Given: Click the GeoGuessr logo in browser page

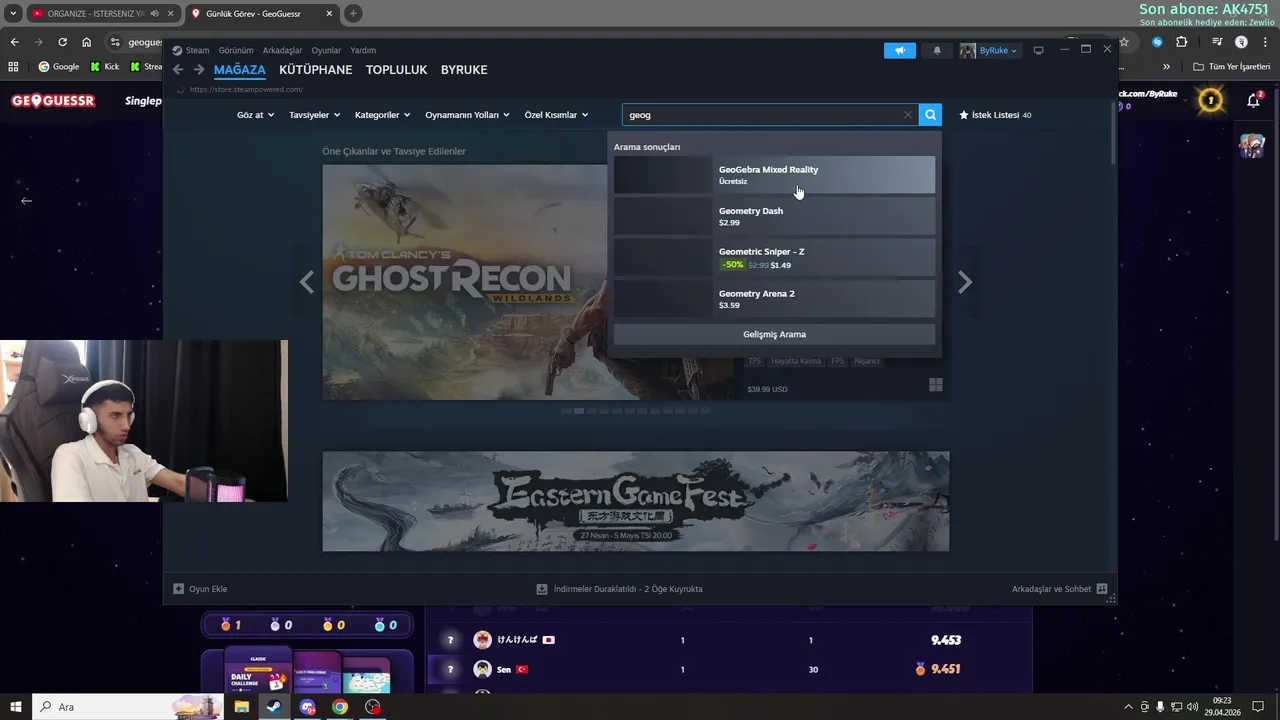Looking at the screenshot, I should coord(53,101).
